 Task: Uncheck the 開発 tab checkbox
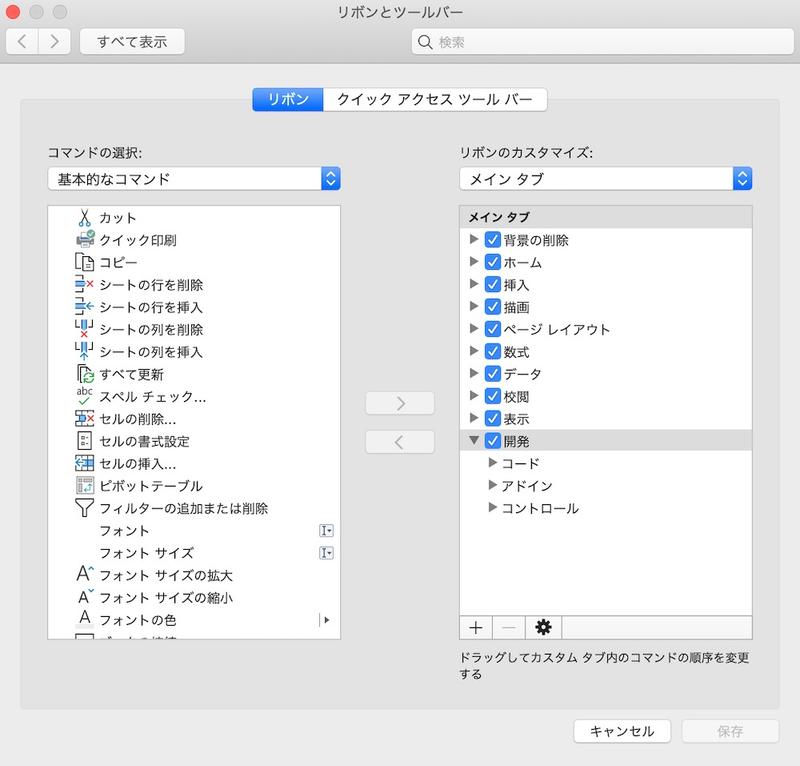492,441
